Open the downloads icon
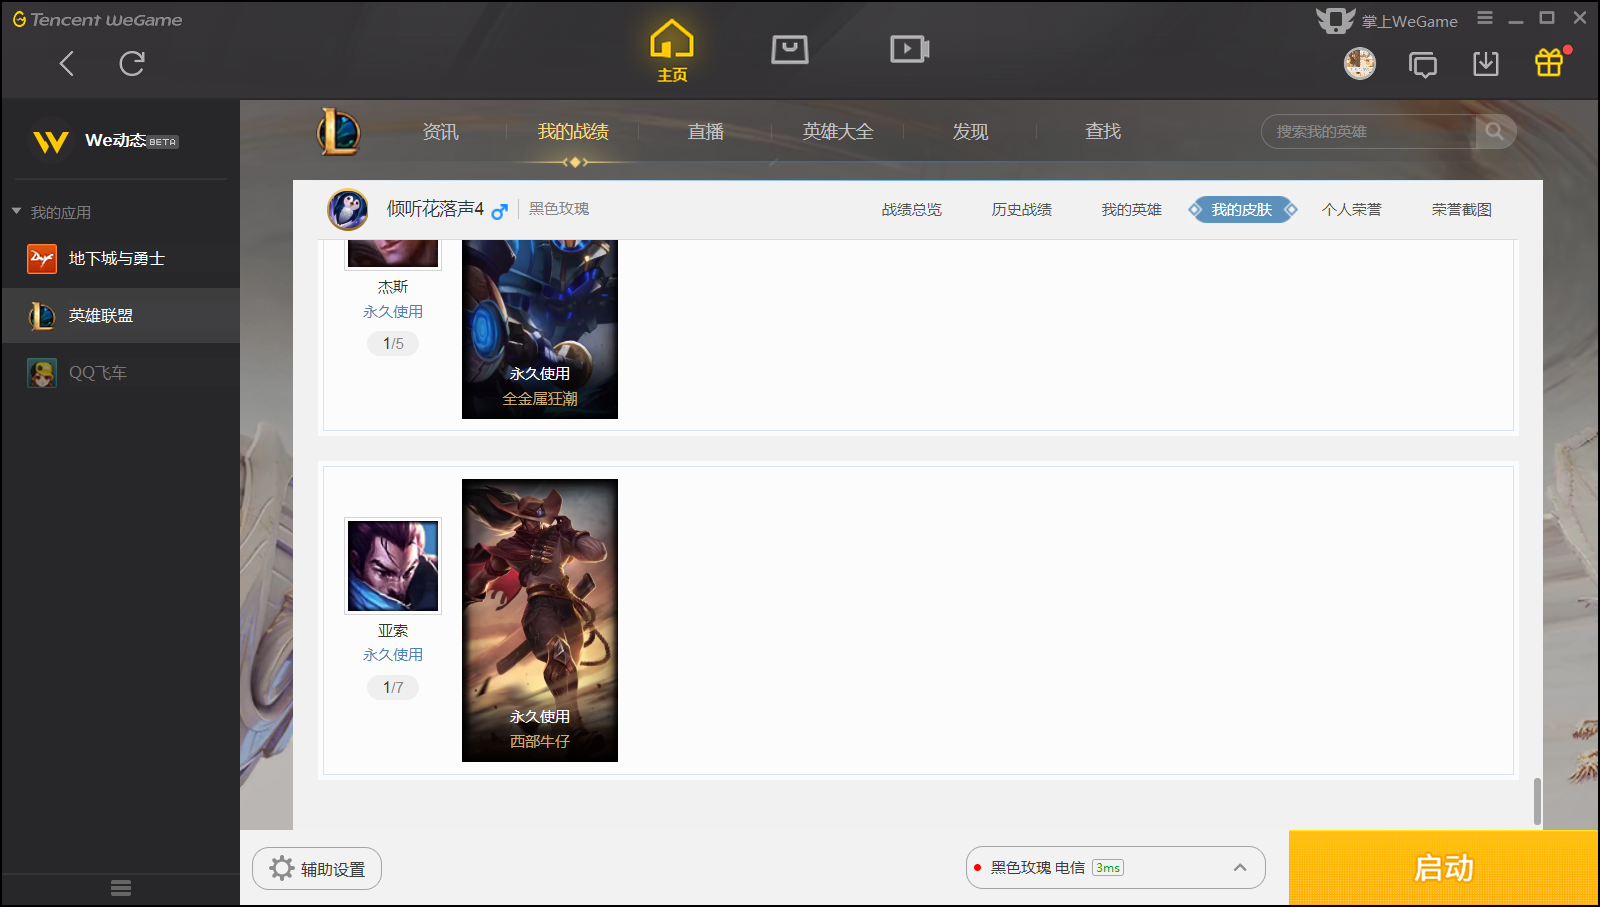 tap(1486, 64)
